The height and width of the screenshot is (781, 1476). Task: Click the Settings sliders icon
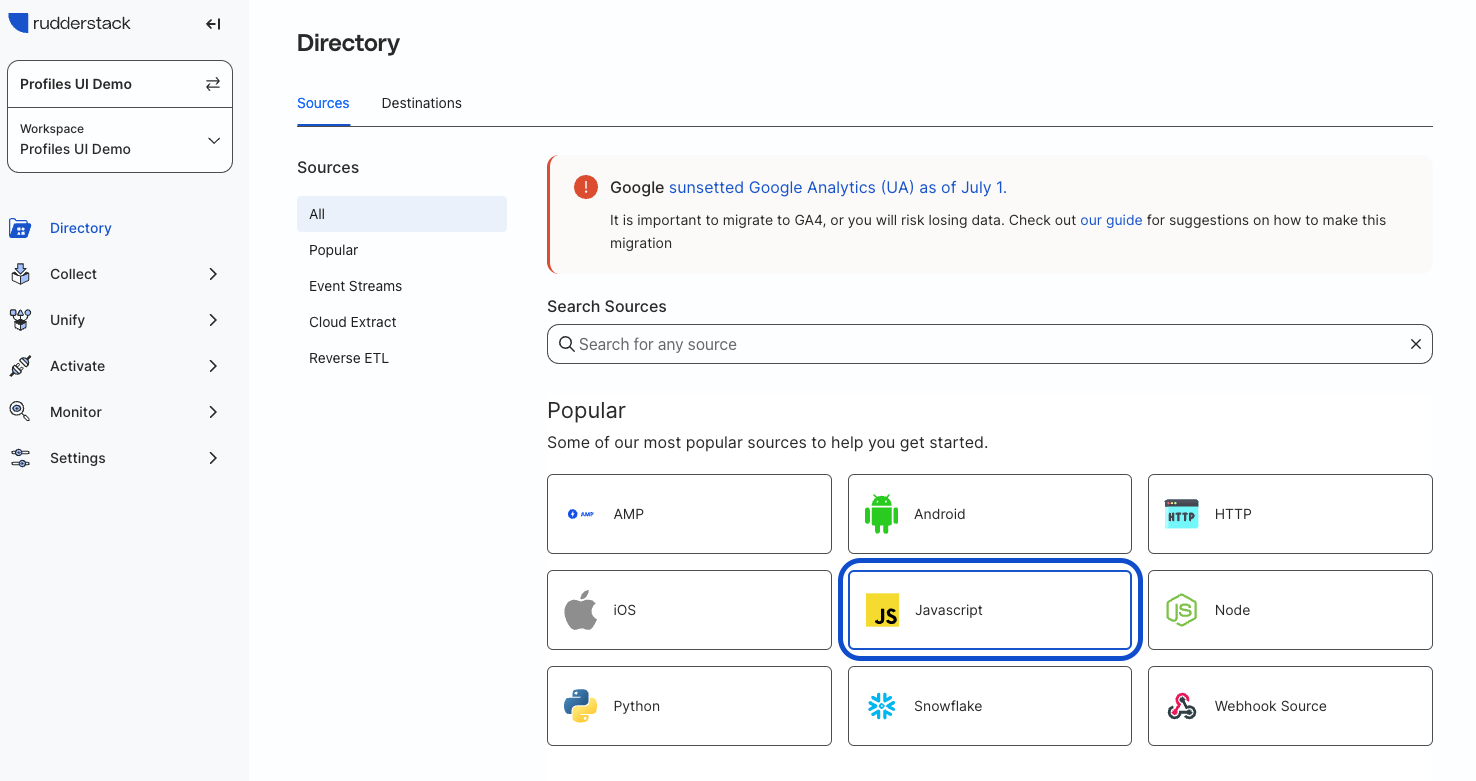pyautogui.click(x=20, y=458)
